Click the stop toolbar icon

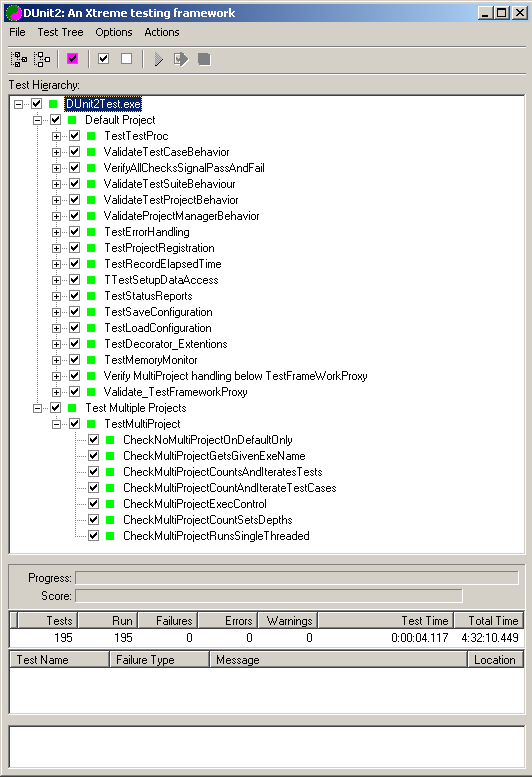click(x=204, y=59)
